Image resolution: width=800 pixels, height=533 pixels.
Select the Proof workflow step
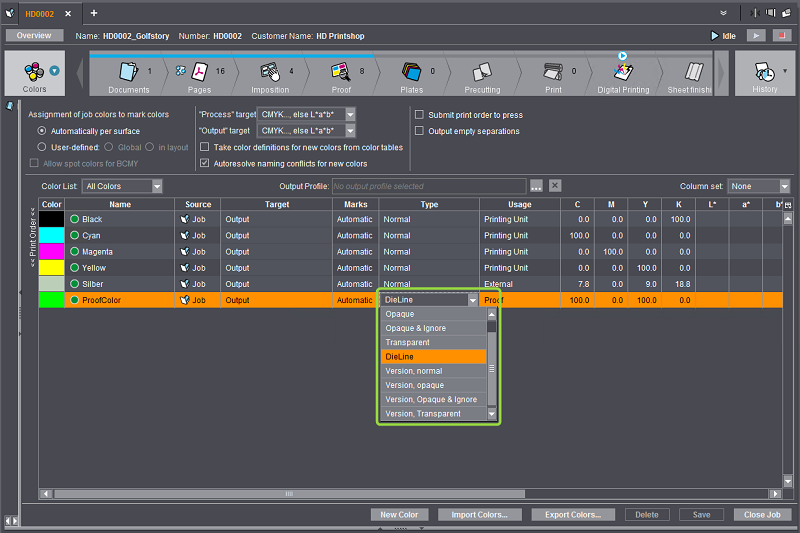point(341,73)
